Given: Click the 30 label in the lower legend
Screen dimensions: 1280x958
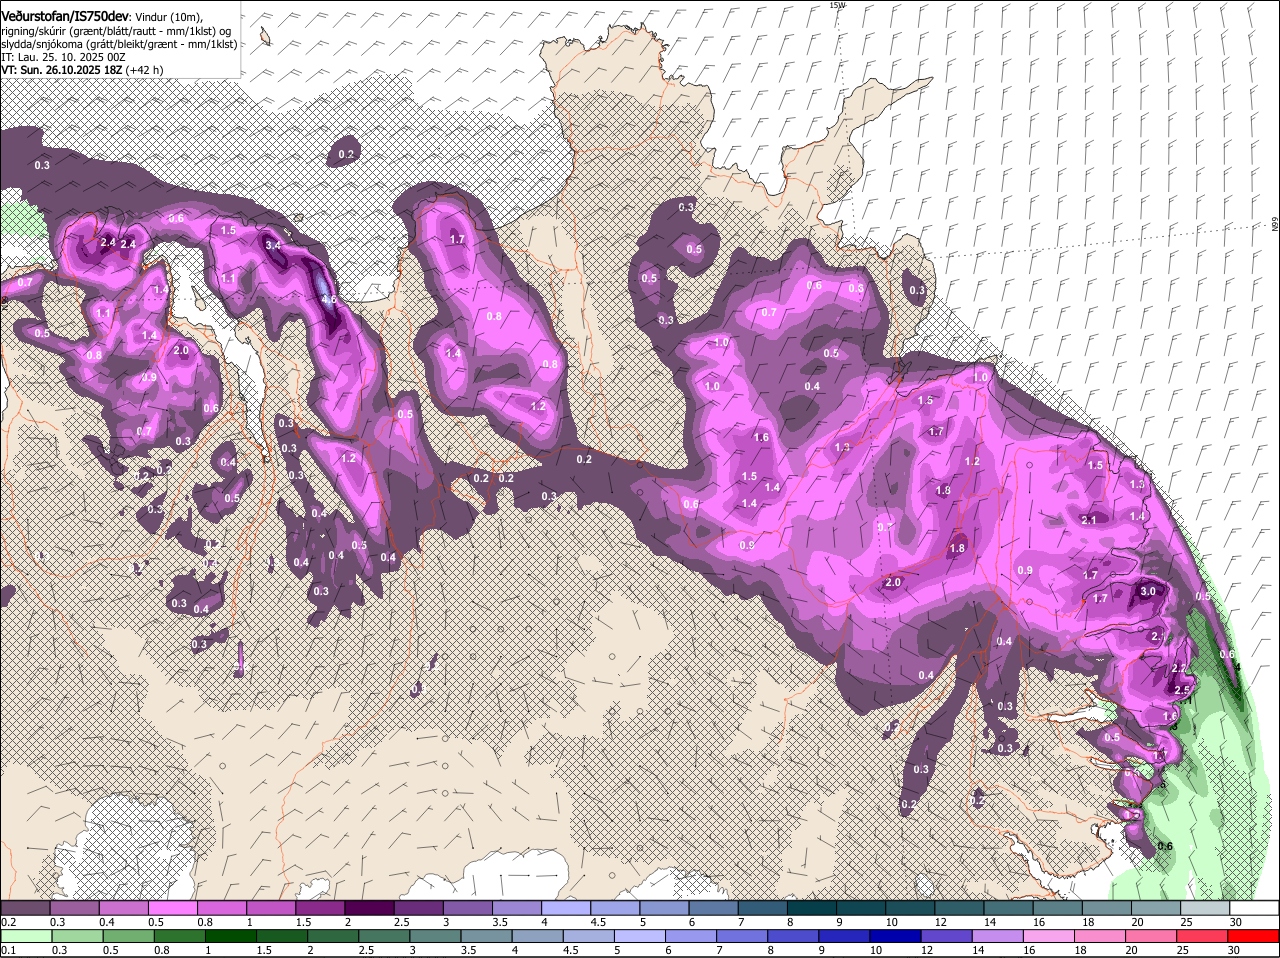Looking at the screenshot, I should (x=1234, y=950).
